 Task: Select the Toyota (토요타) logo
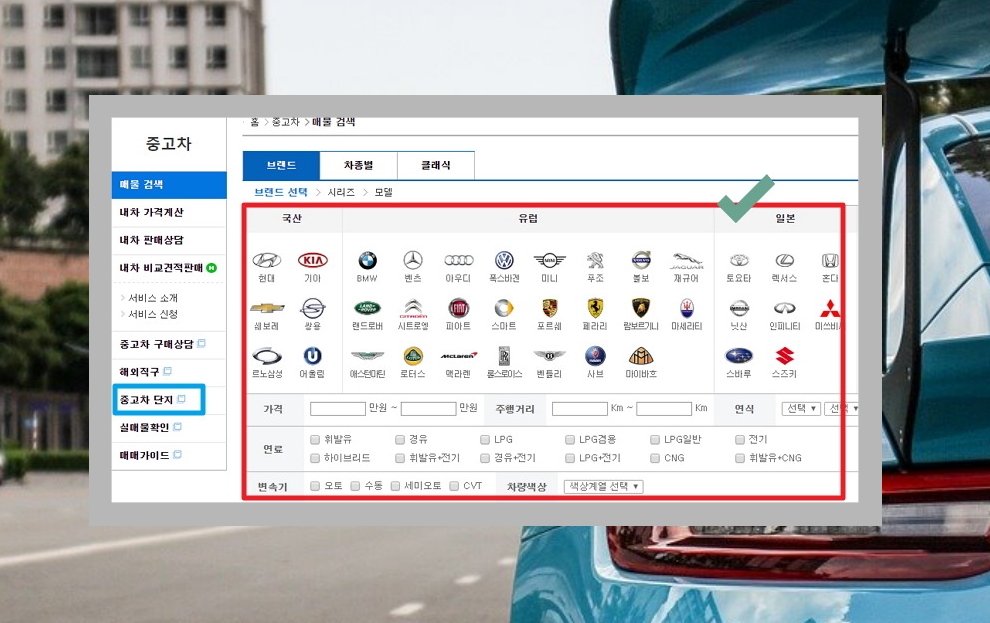coord(739,260)
